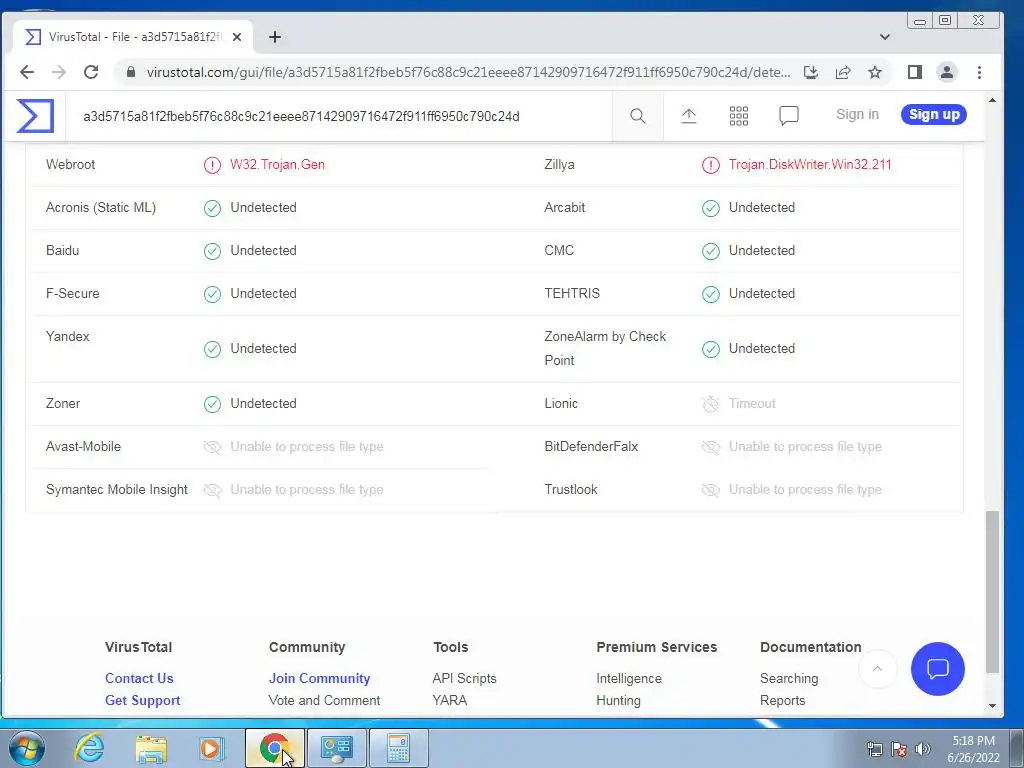Click the Yandex engine name
Screen dimensions: 1024x768
tap(68, 336)
